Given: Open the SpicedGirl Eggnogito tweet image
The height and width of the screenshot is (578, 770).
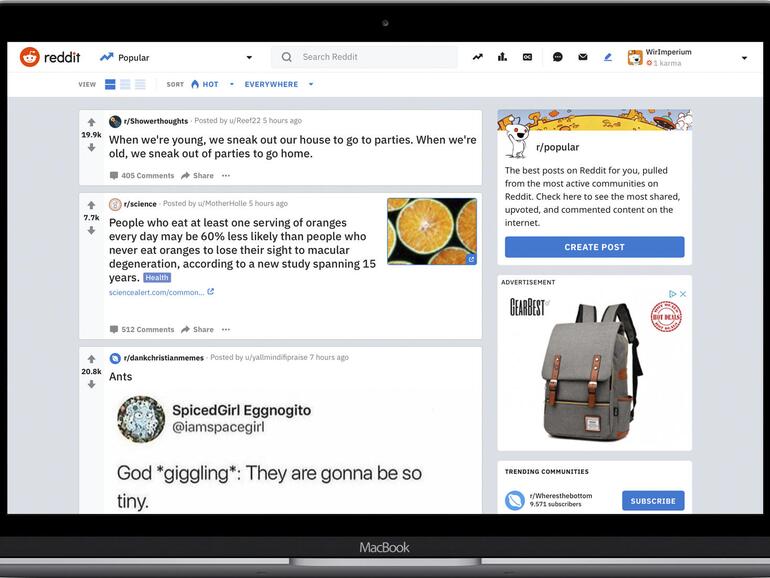Looking at the screenshot, I should click(x=292, y=452).
